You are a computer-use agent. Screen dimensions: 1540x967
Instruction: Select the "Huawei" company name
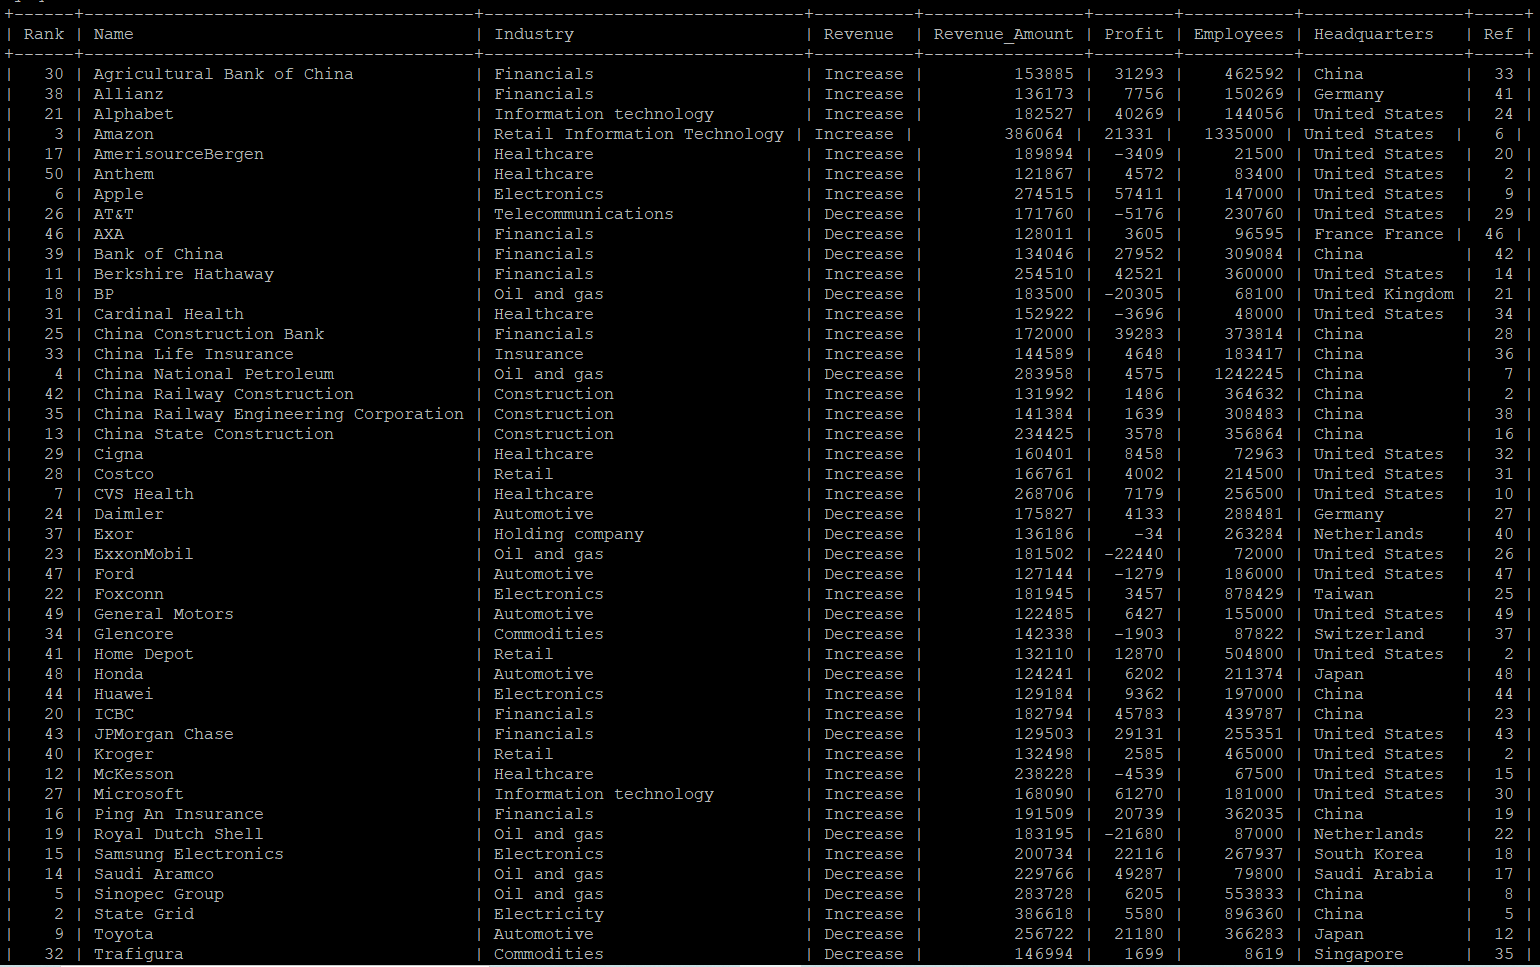tap(123, 694)
